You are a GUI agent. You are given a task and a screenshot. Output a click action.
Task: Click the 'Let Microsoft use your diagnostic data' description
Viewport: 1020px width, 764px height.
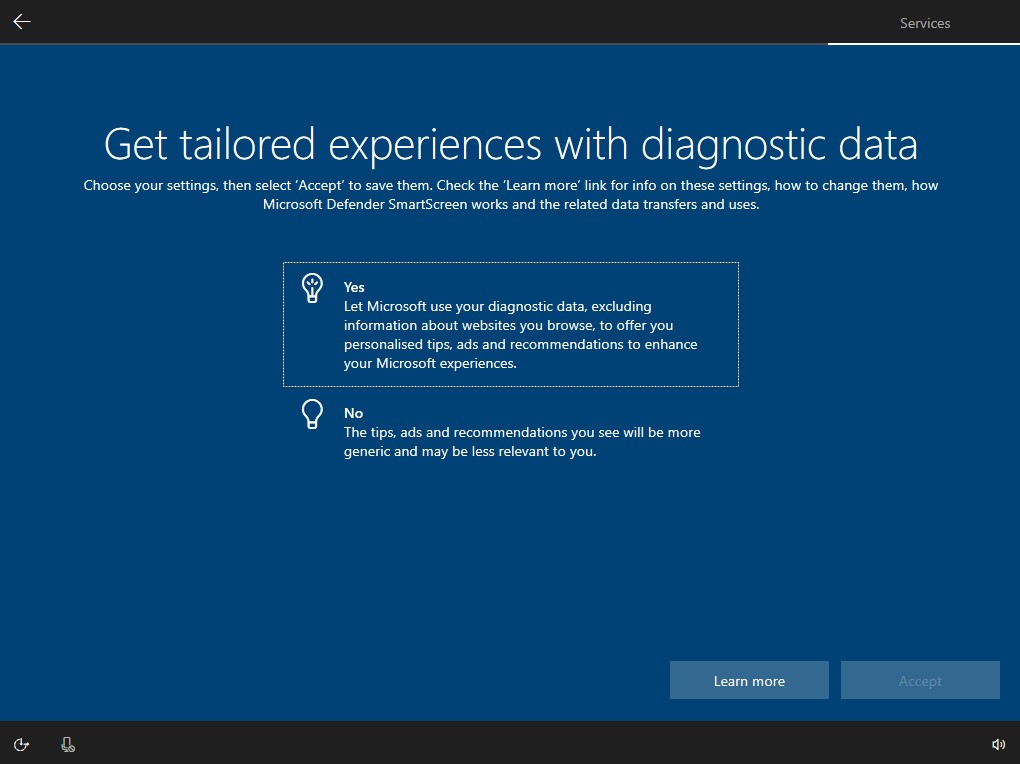(520, 334)
